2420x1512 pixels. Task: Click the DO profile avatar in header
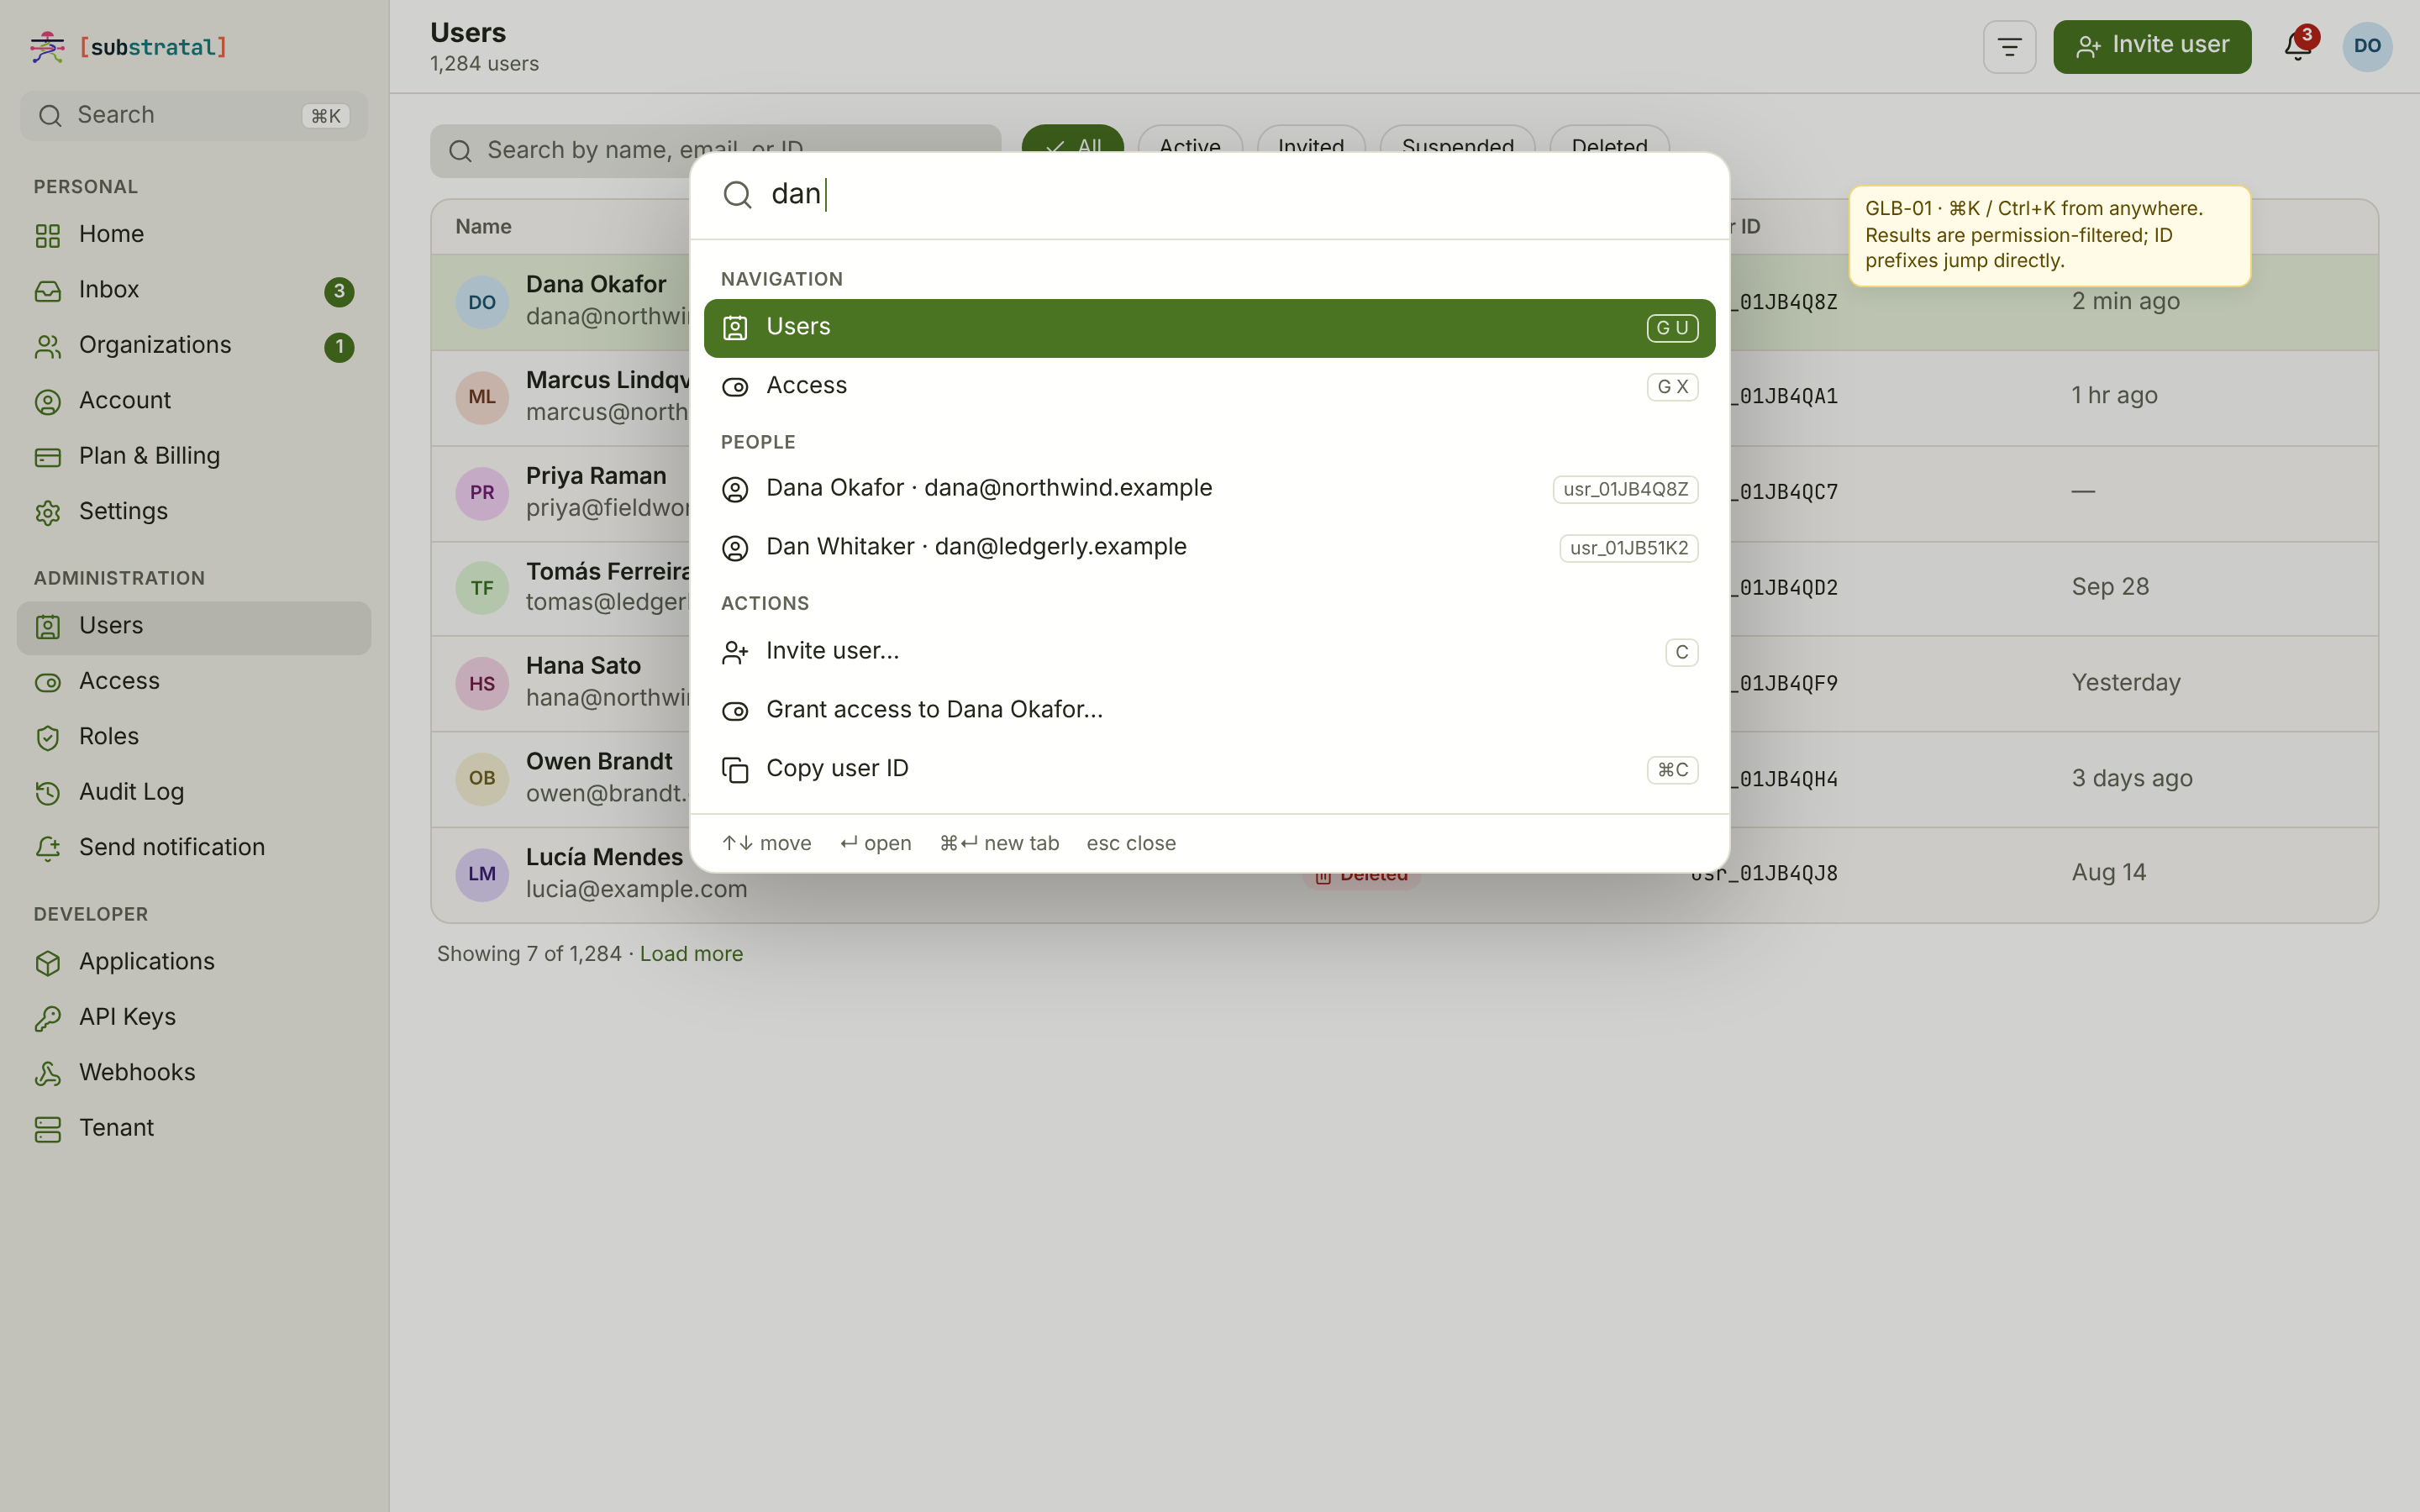click(2367, 46)
